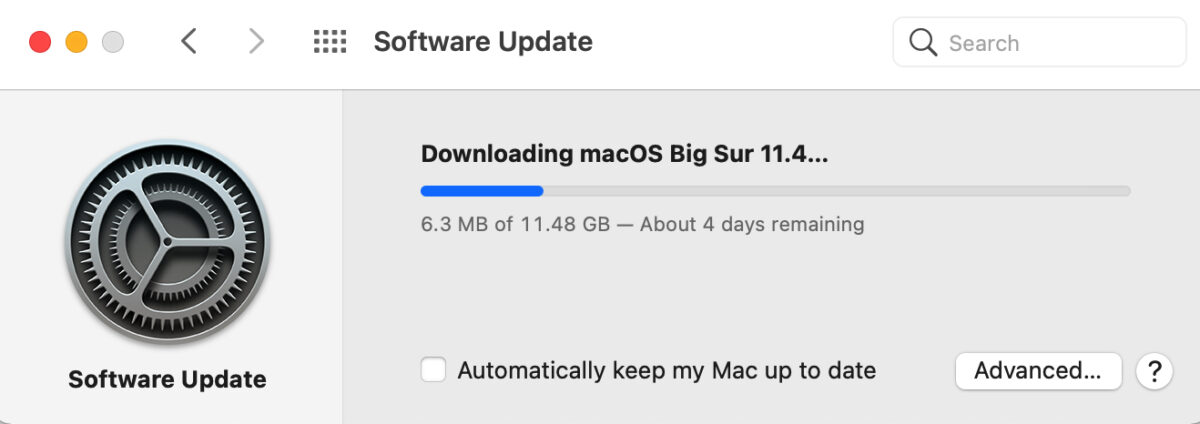Click the gray zoom window button
This screenshot has height=424, width=1200.
click(113, 42)
